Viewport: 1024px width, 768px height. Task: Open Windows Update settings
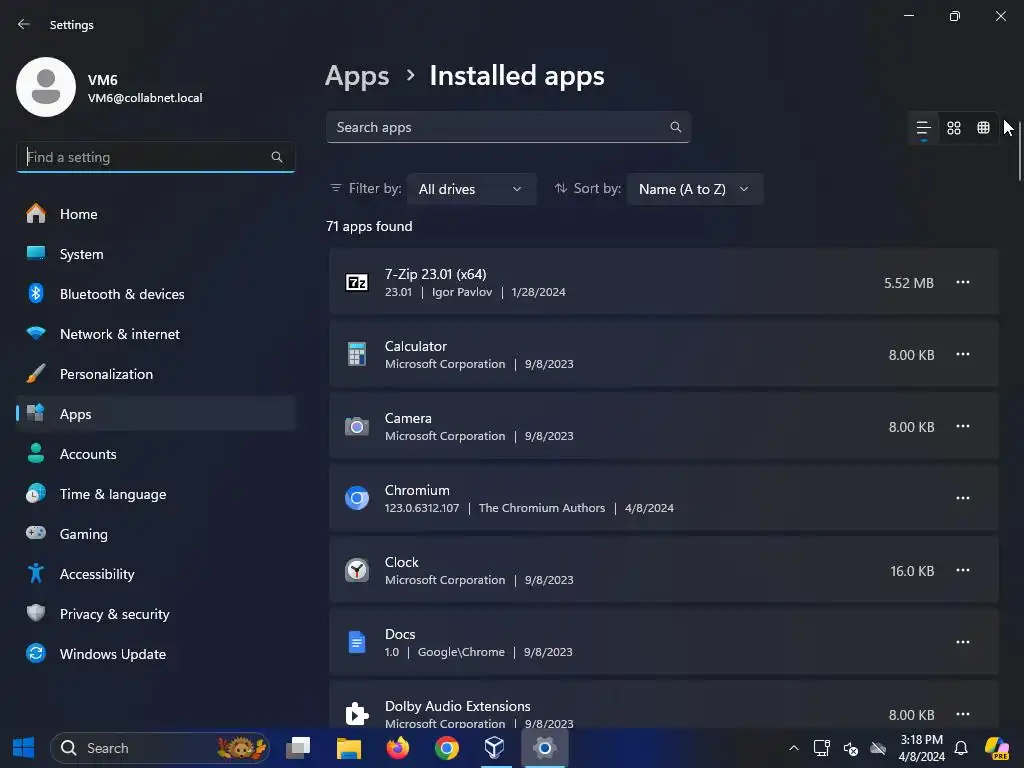[x=156, y=654]
